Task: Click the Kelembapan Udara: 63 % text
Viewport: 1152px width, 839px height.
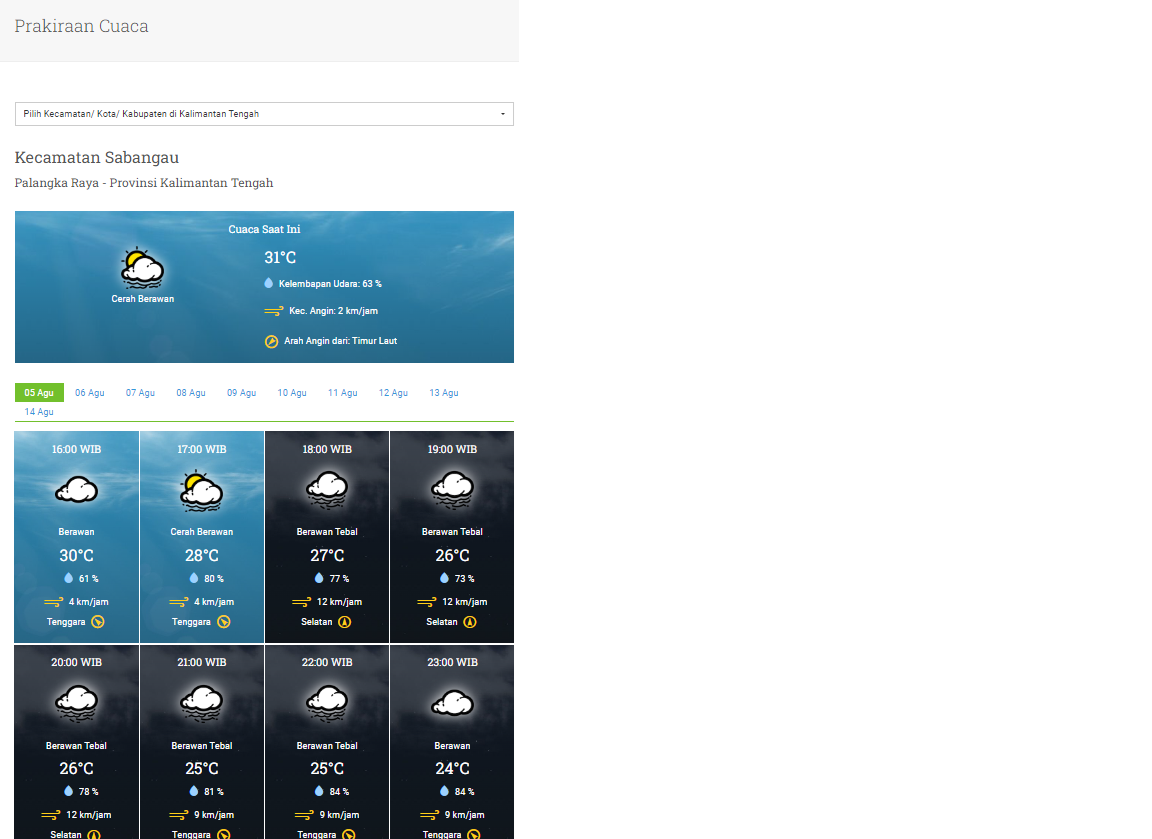Action: coord(330,284)
